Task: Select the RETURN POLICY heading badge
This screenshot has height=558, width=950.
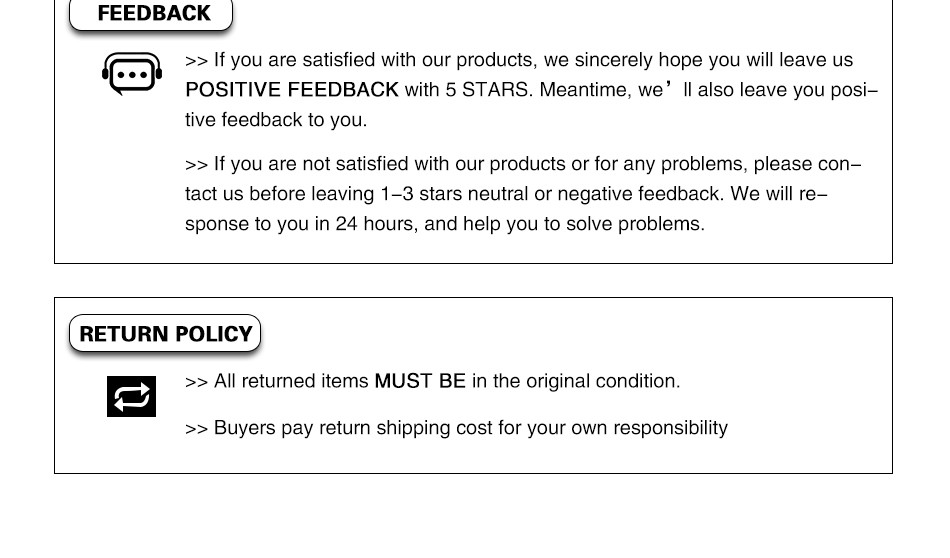Action: click(x=165, y=334)
